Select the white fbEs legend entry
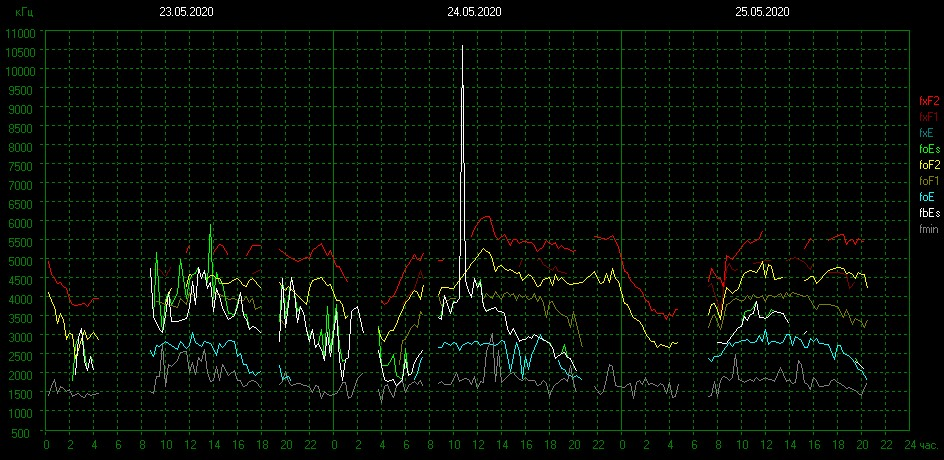 (x=929, y=213)
